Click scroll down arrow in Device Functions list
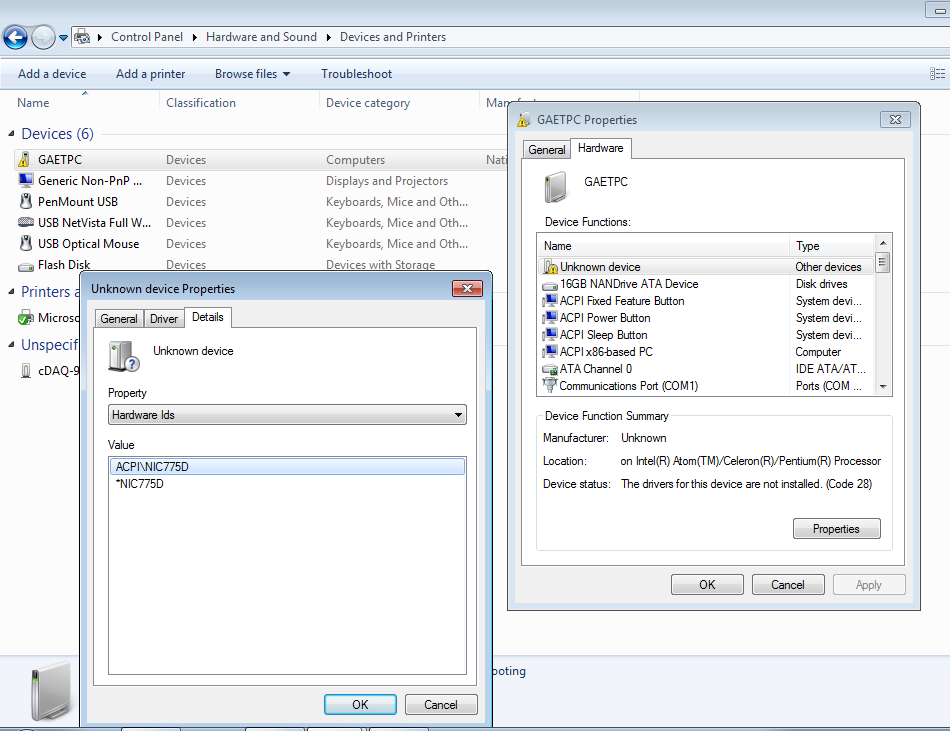The width and height of the screenshot is (950, 731). click(x=883, y=386)
